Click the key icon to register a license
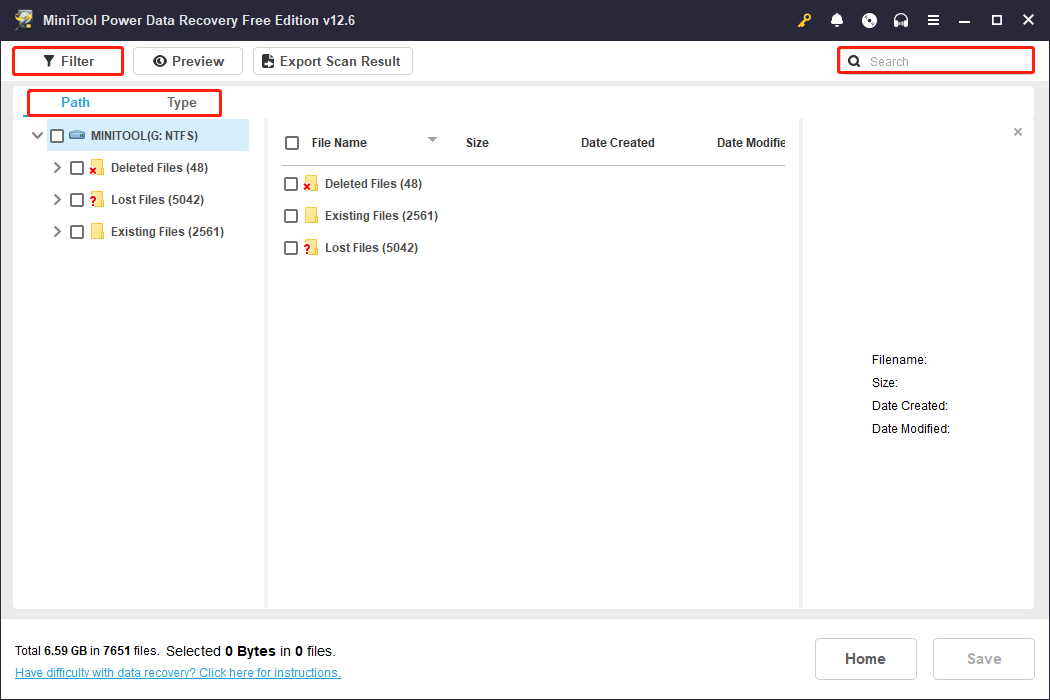Screen dimensions: 1050x700 [805, 20]
